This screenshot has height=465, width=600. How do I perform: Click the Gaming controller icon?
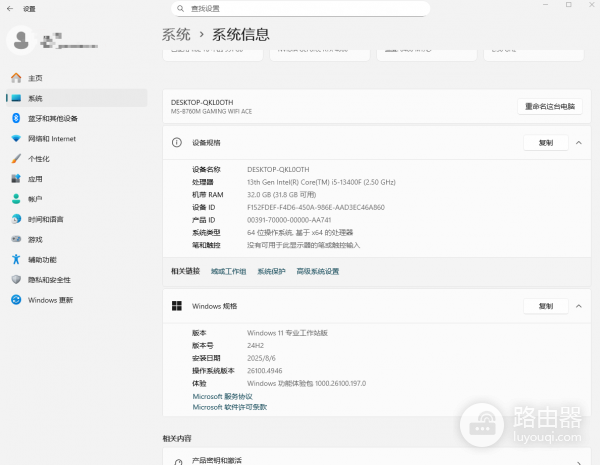16,239
